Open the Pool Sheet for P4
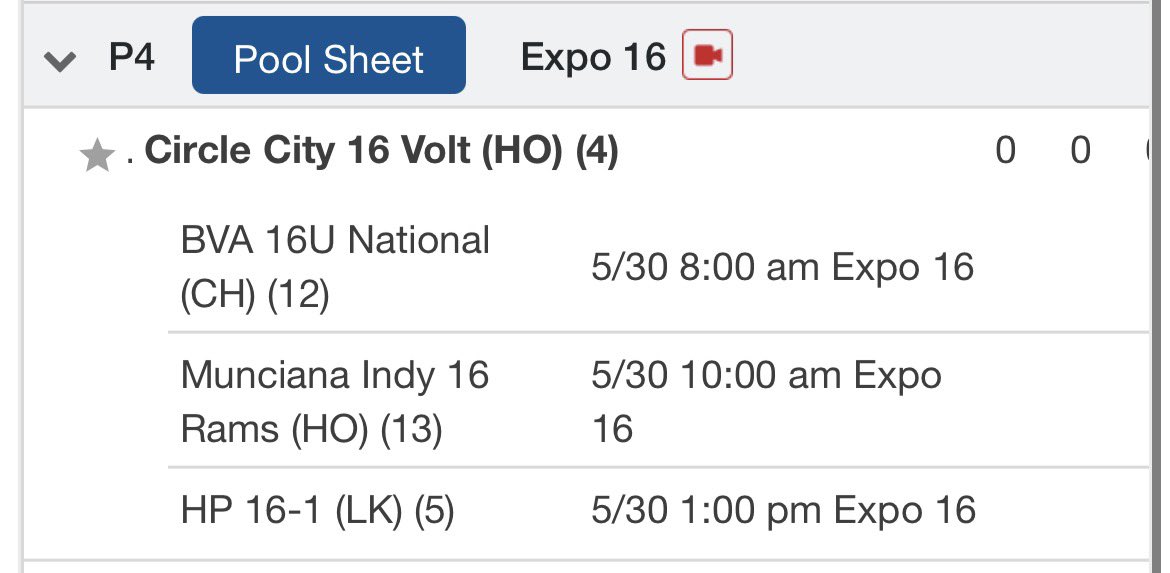This screenshot has width=1170, height=573. pyautogui.click(x=329, y=55)
